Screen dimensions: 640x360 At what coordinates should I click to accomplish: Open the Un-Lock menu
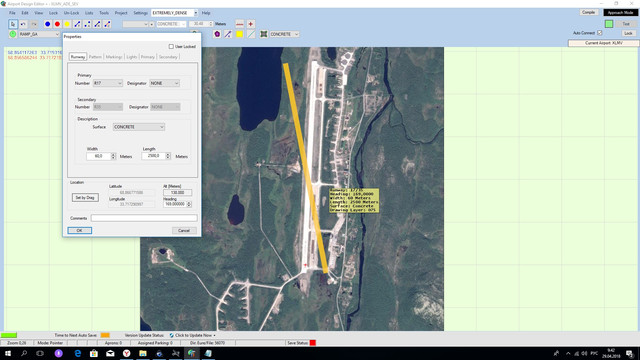click(x=71, y=13)
